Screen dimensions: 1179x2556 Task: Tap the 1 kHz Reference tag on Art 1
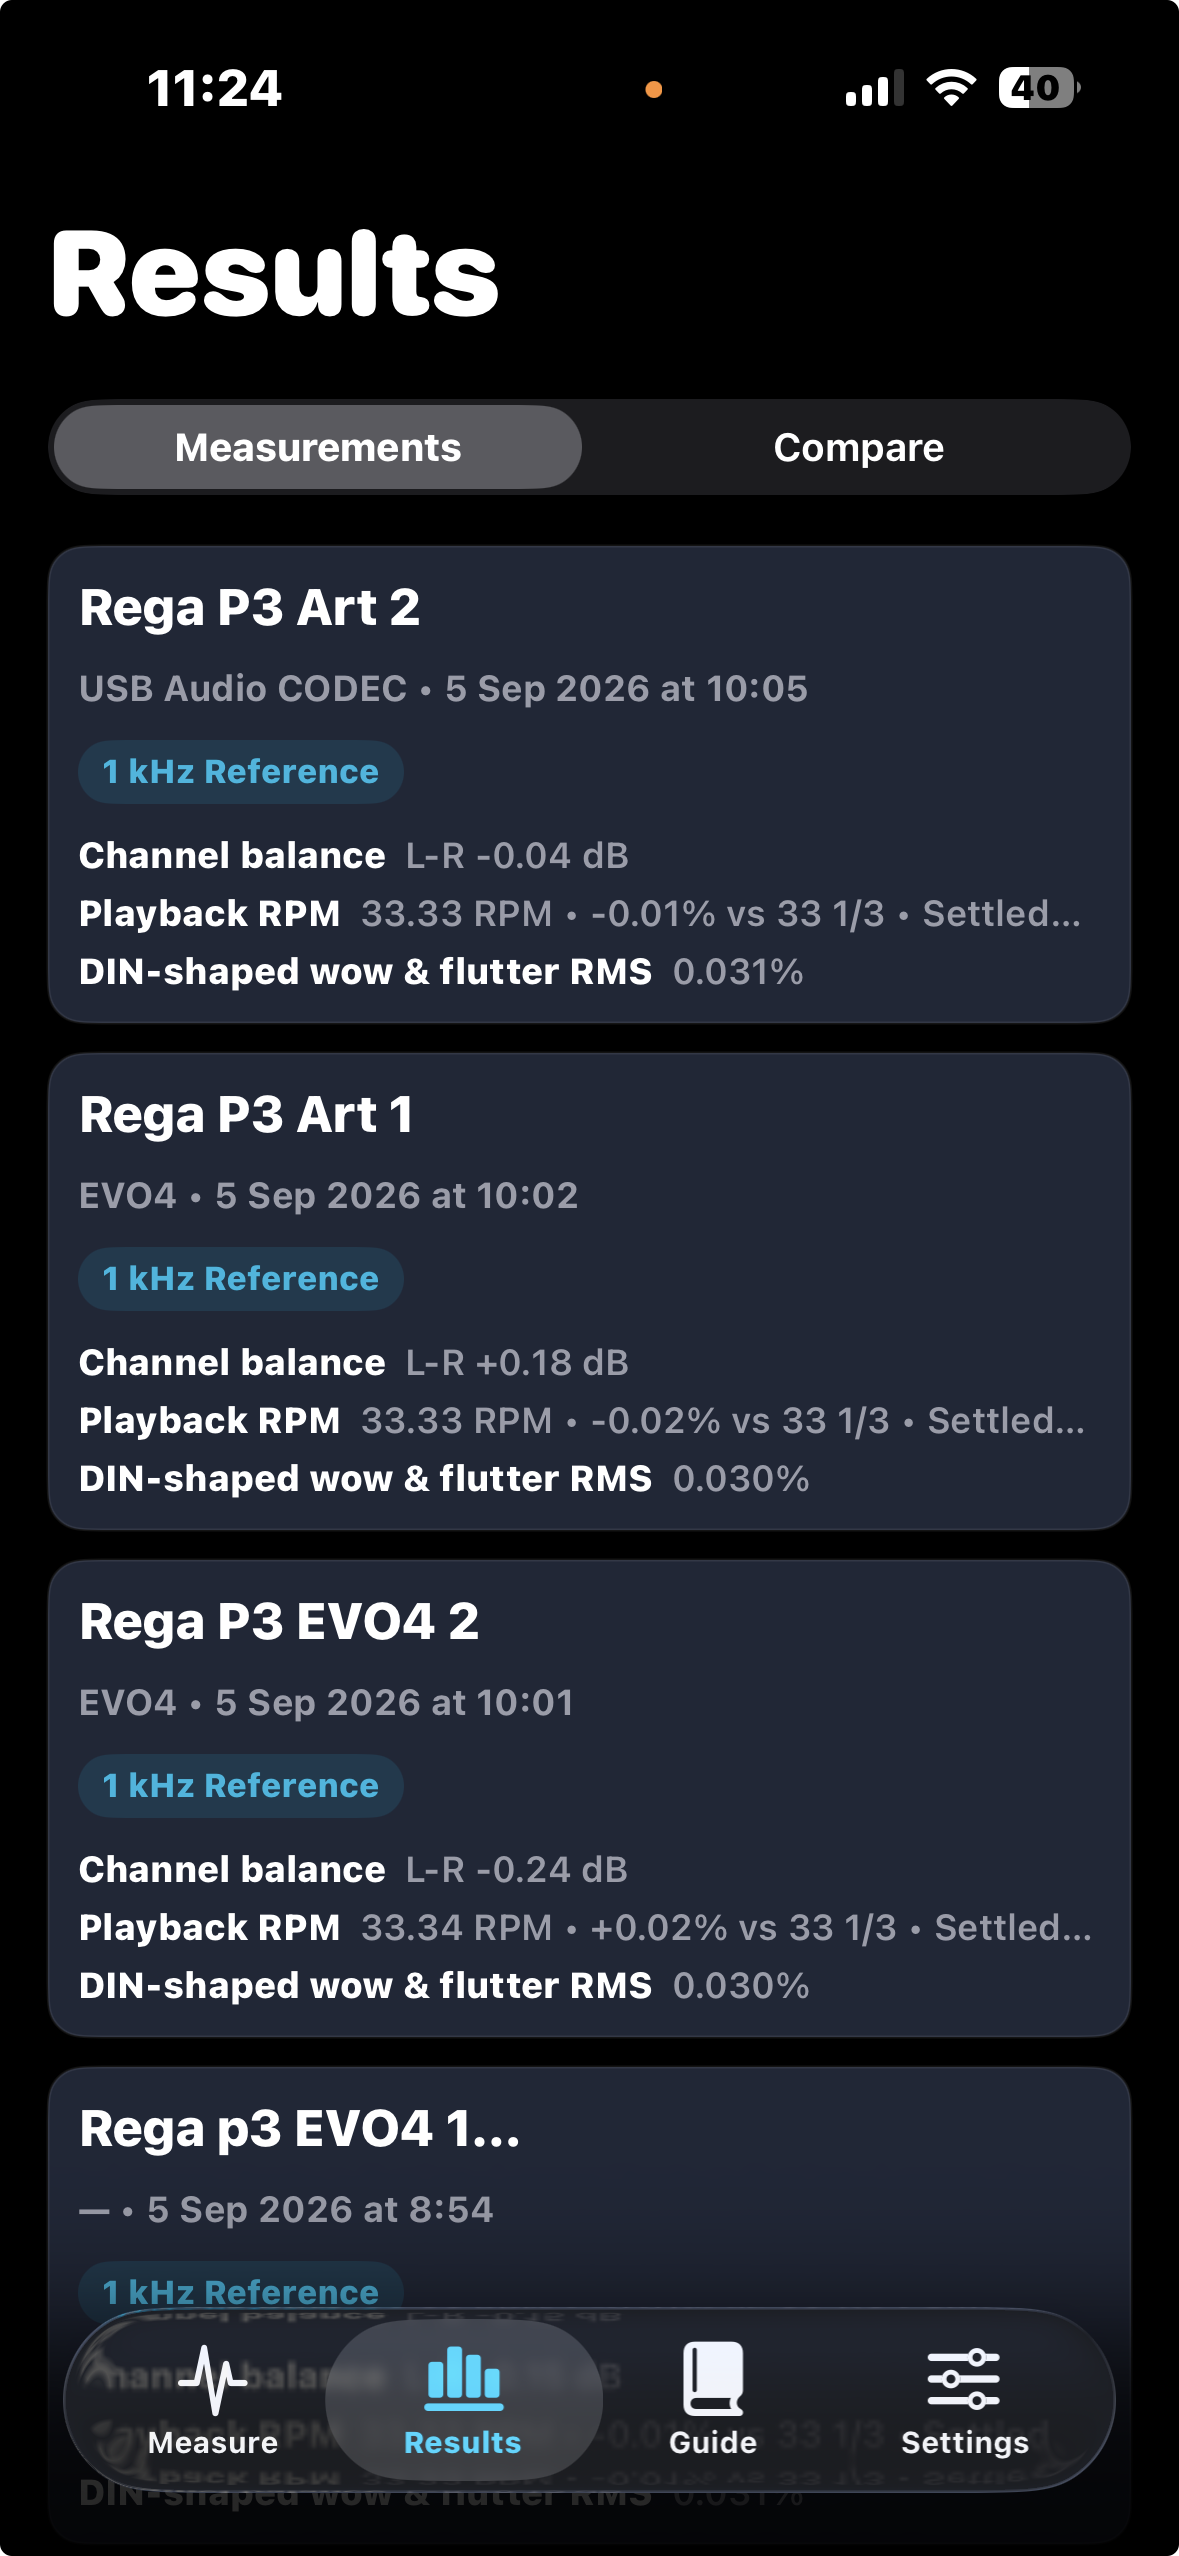pos(241,1279)
